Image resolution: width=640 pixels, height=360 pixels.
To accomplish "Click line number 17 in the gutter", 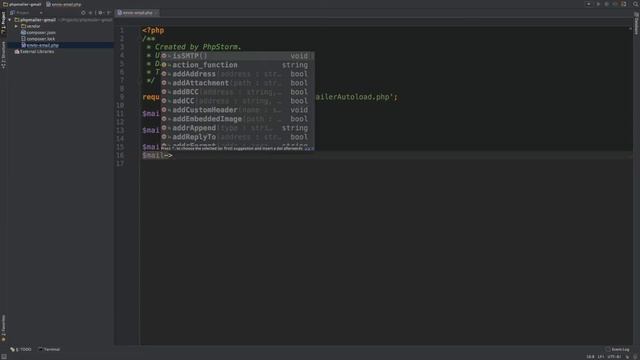I will point(120,164).
